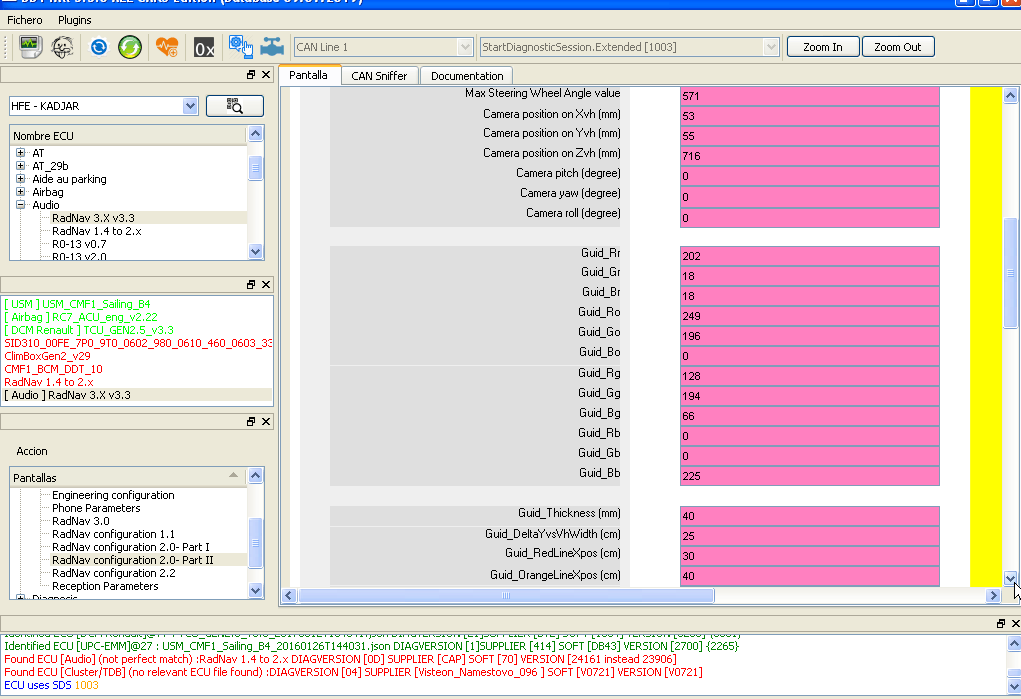Select CMF1_BCM_DDT_10 entry
This screenshot has height=699, width=1021.
53,369
